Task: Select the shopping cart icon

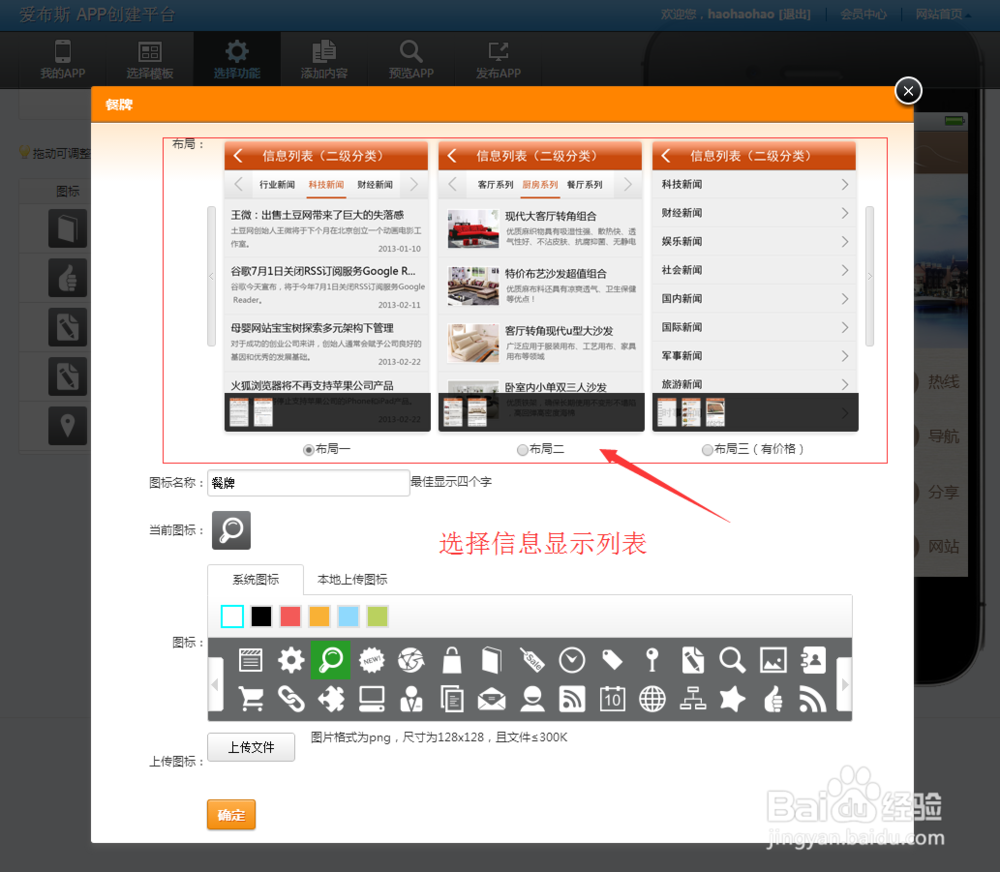Action: (x=250, y=698)
